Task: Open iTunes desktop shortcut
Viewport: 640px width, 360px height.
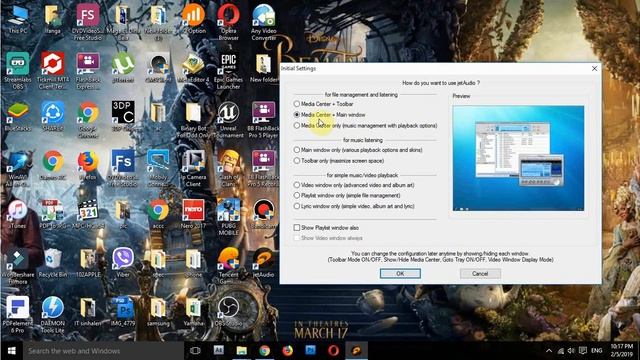Action: 18,214
